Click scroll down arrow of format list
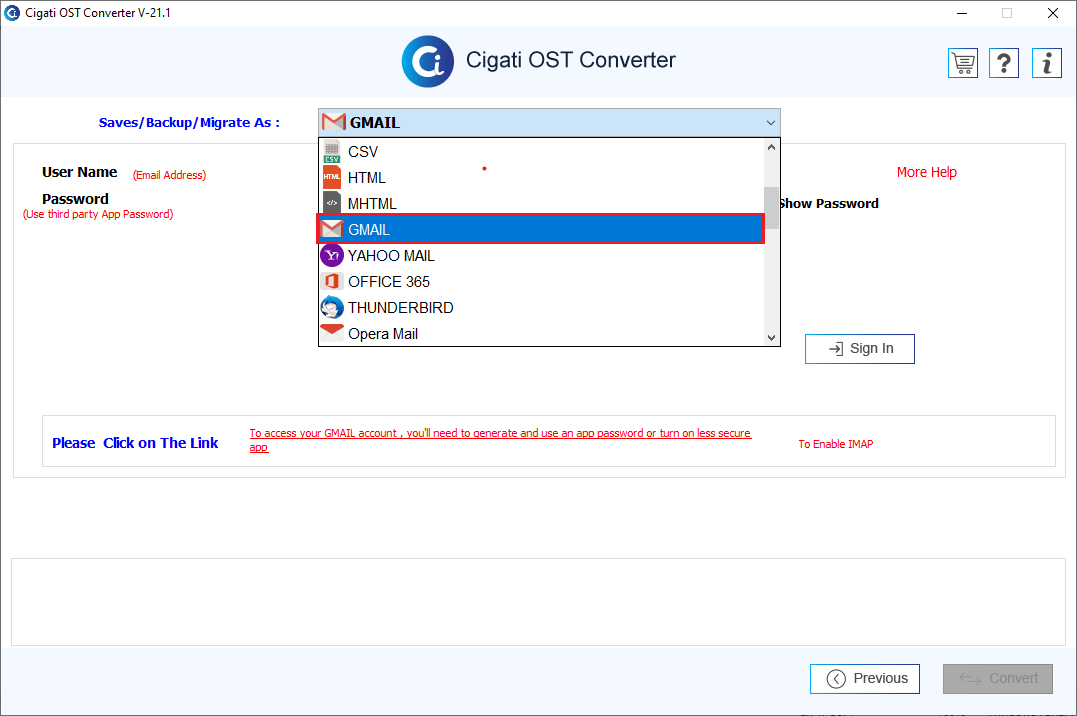Screen dimensions: 1077x716 tap(771, 337)
